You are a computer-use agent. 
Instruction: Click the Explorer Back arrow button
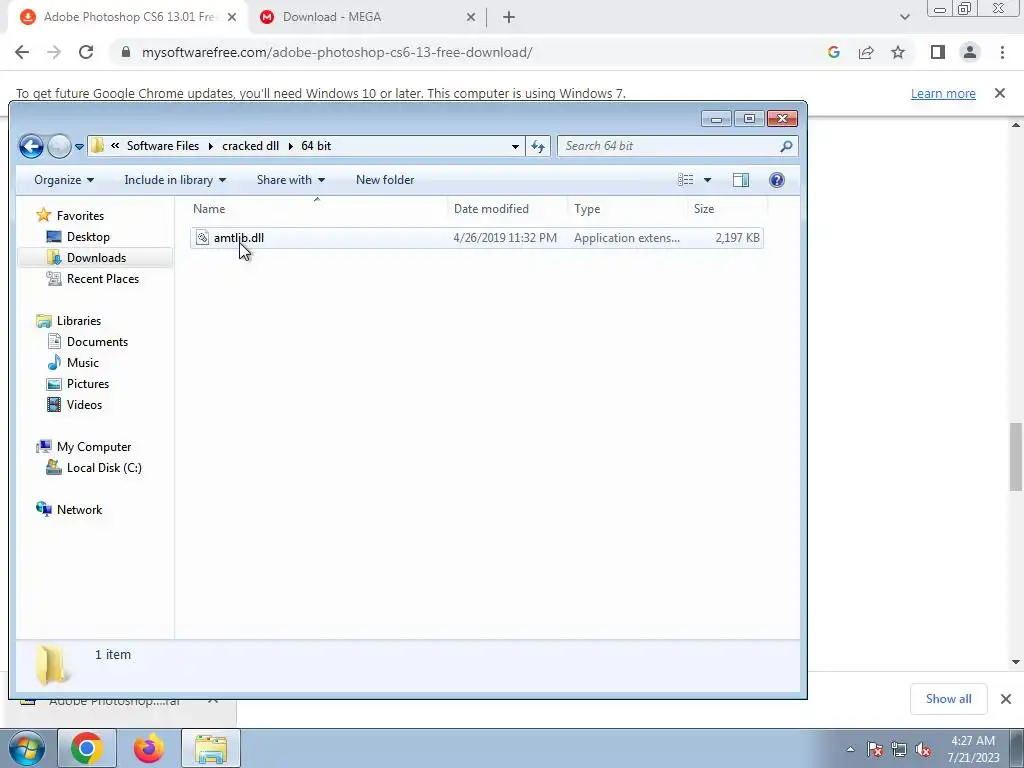pyautogui.click(x=31, y=146)
